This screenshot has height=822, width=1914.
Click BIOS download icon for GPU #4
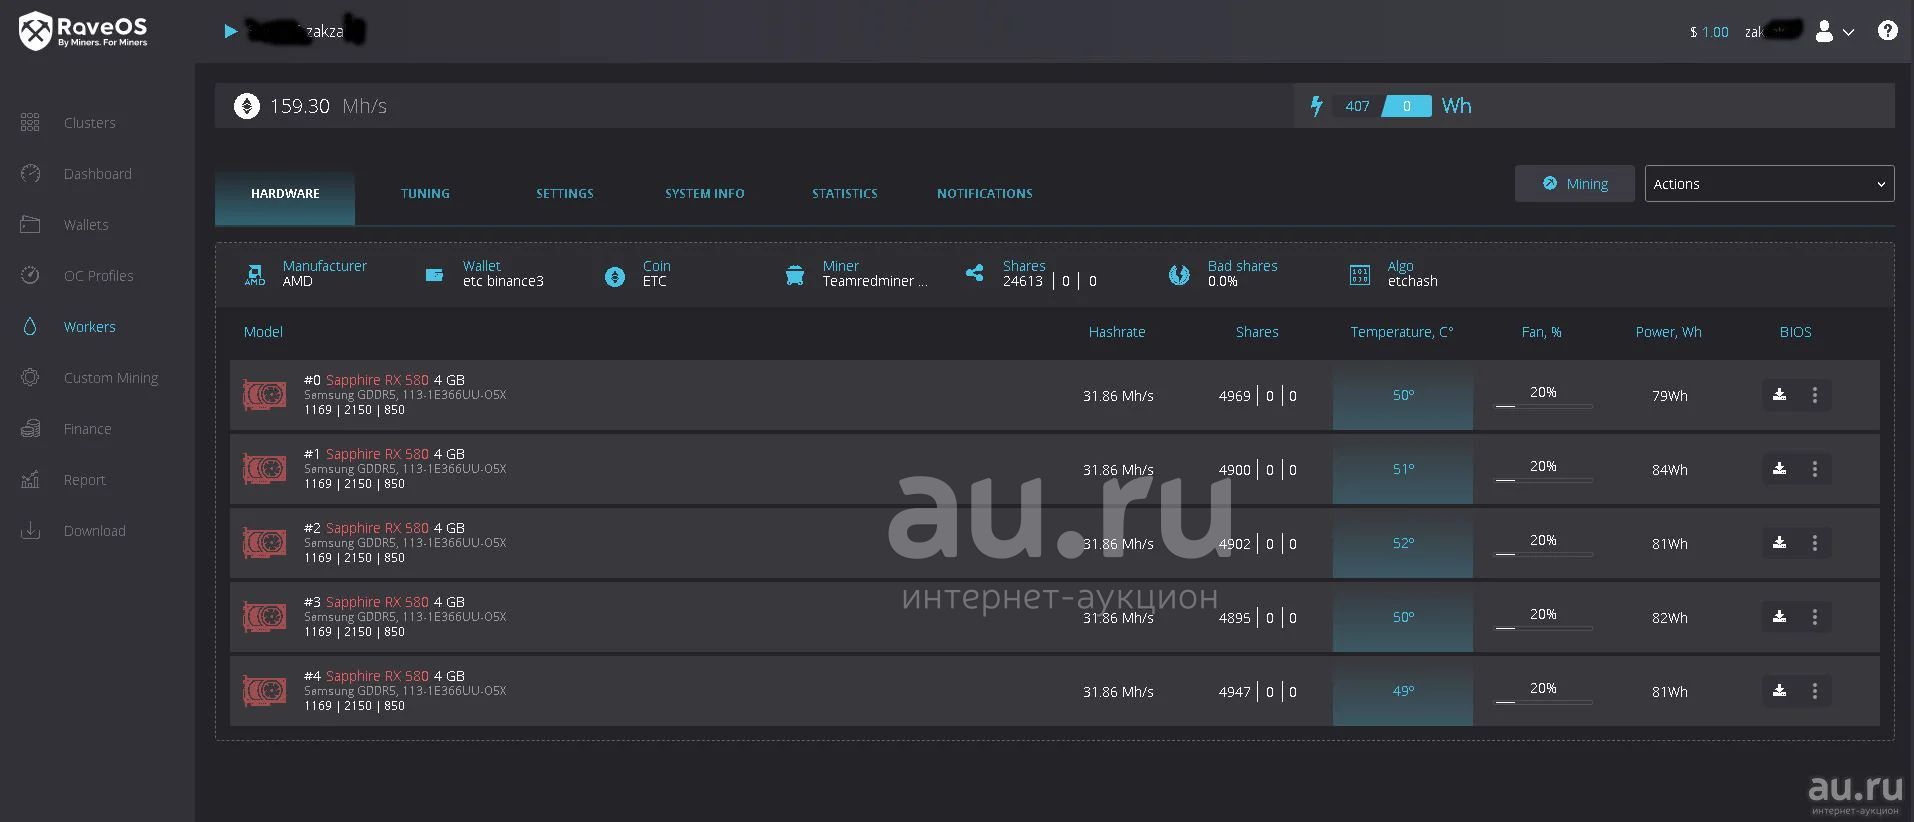pos(1779,691)
